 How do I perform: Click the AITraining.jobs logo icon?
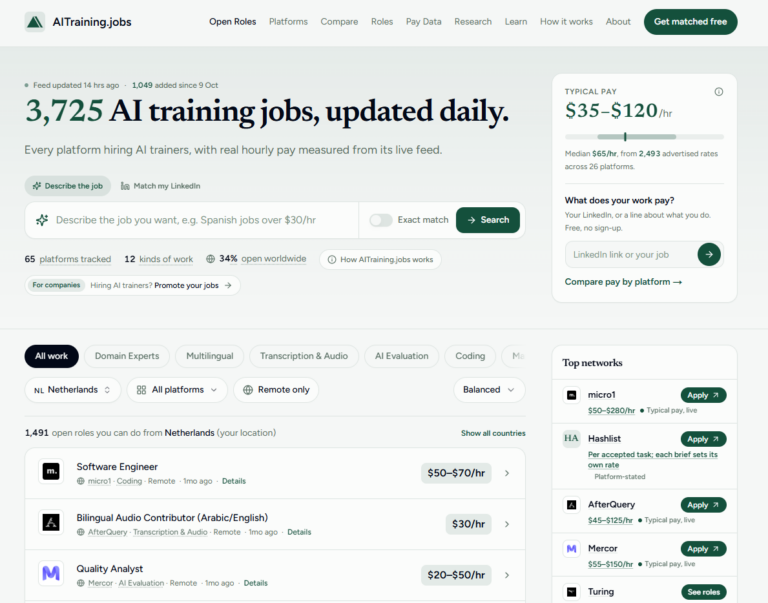[x=35, y=22]
